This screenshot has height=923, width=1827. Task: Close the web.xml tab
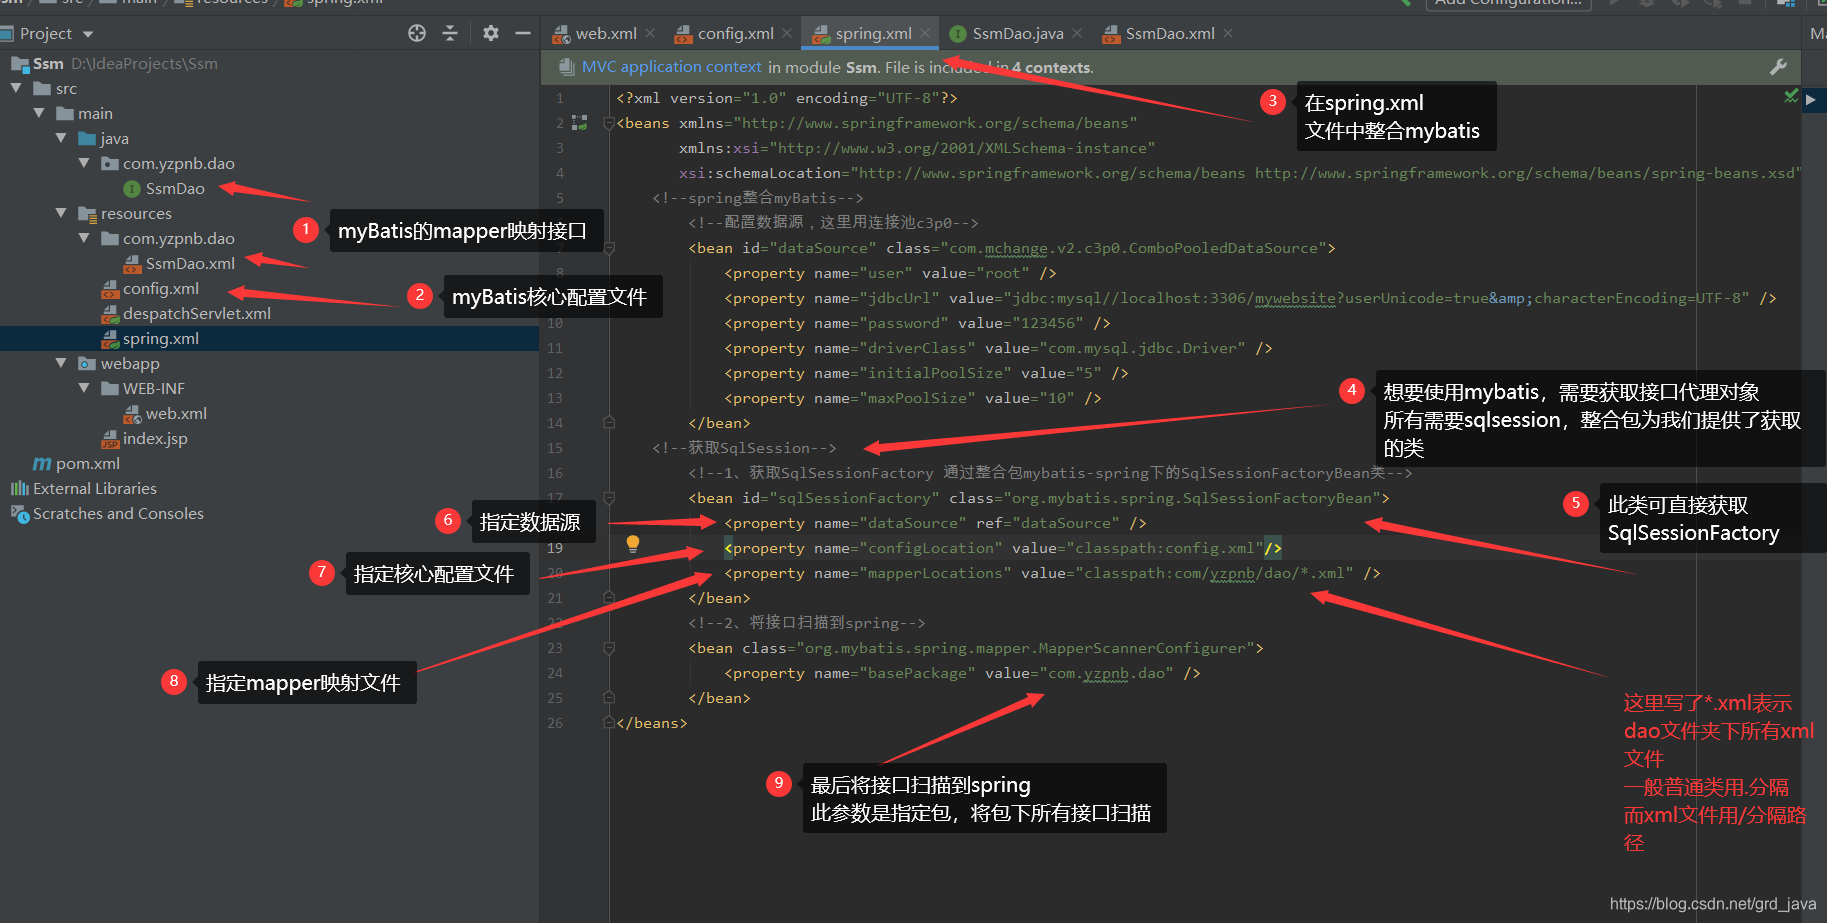tap(650, 33)
